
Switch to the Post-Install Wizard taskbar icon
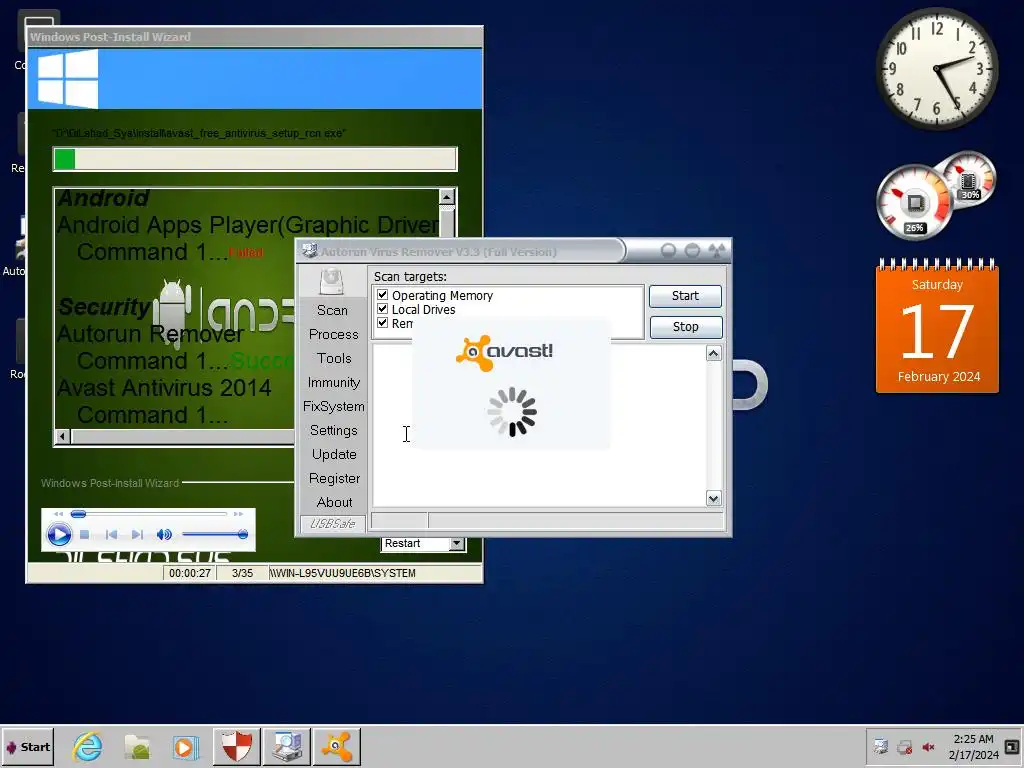tap(287, 746)
